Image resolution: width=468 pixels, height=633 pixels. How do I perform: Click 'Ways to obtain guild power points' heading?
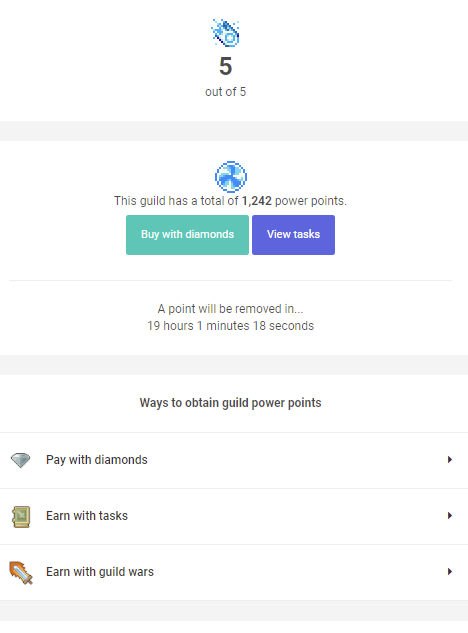pos(231,403)
